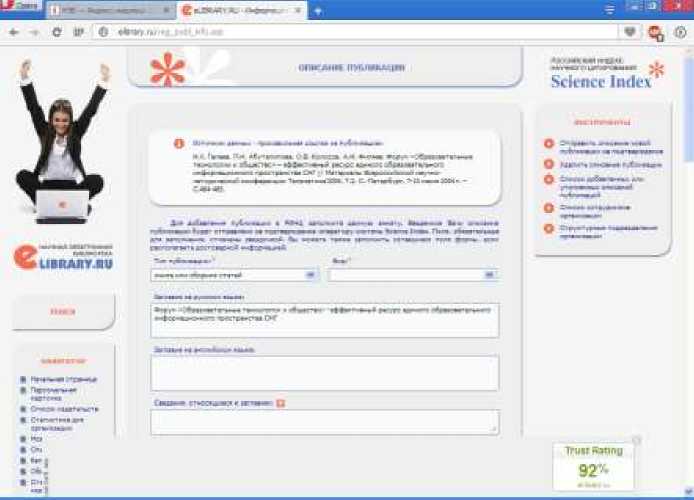Open Список издательств navigator link

tap(65, 409)
